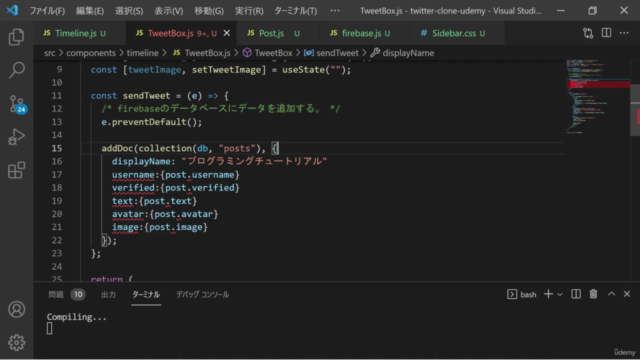Open the 実行(R) menu
The width and height of the screenshot is (640, 360).
(x=249, y=11)
